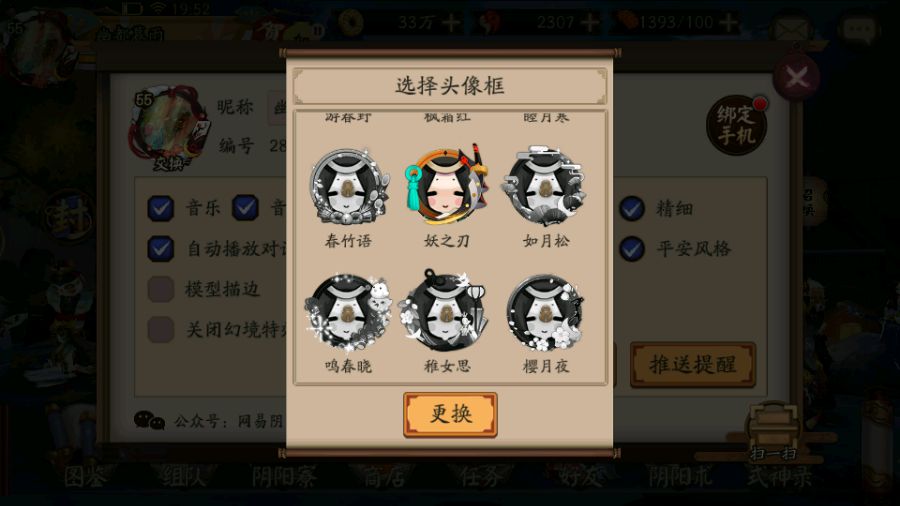The height and width of the screenshot is (506, 900).
Task: Toggle the 自动播放对话 checkbox
Action: (x=161, y=248)
